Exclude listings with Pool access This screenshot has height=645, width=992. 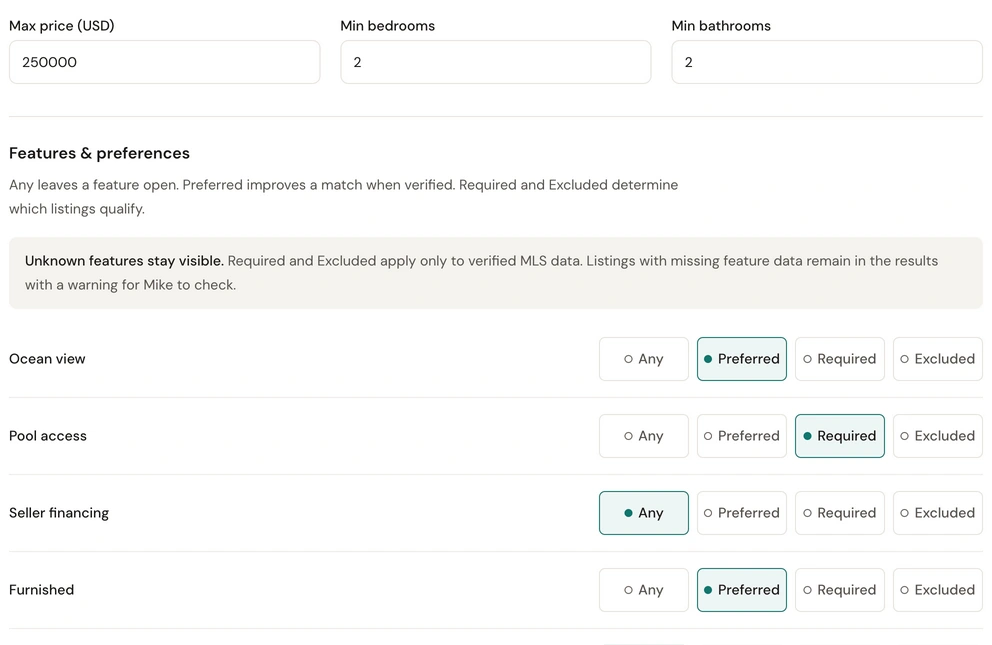(938, 436)
